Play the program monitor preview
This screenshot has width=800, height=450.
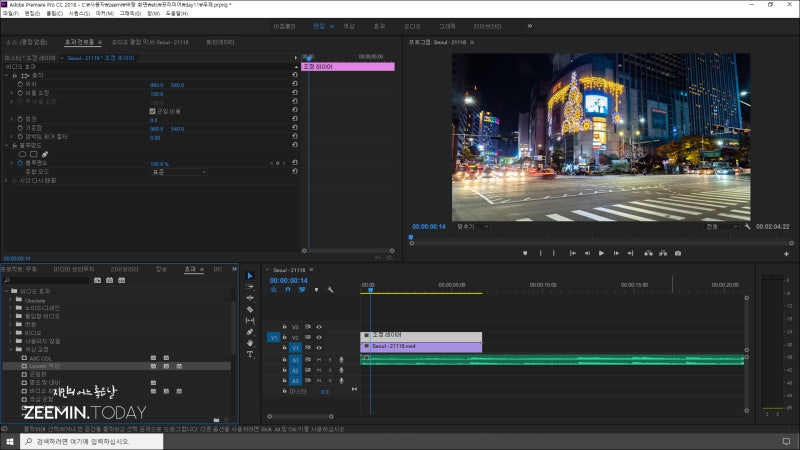[x=602, y=253]
